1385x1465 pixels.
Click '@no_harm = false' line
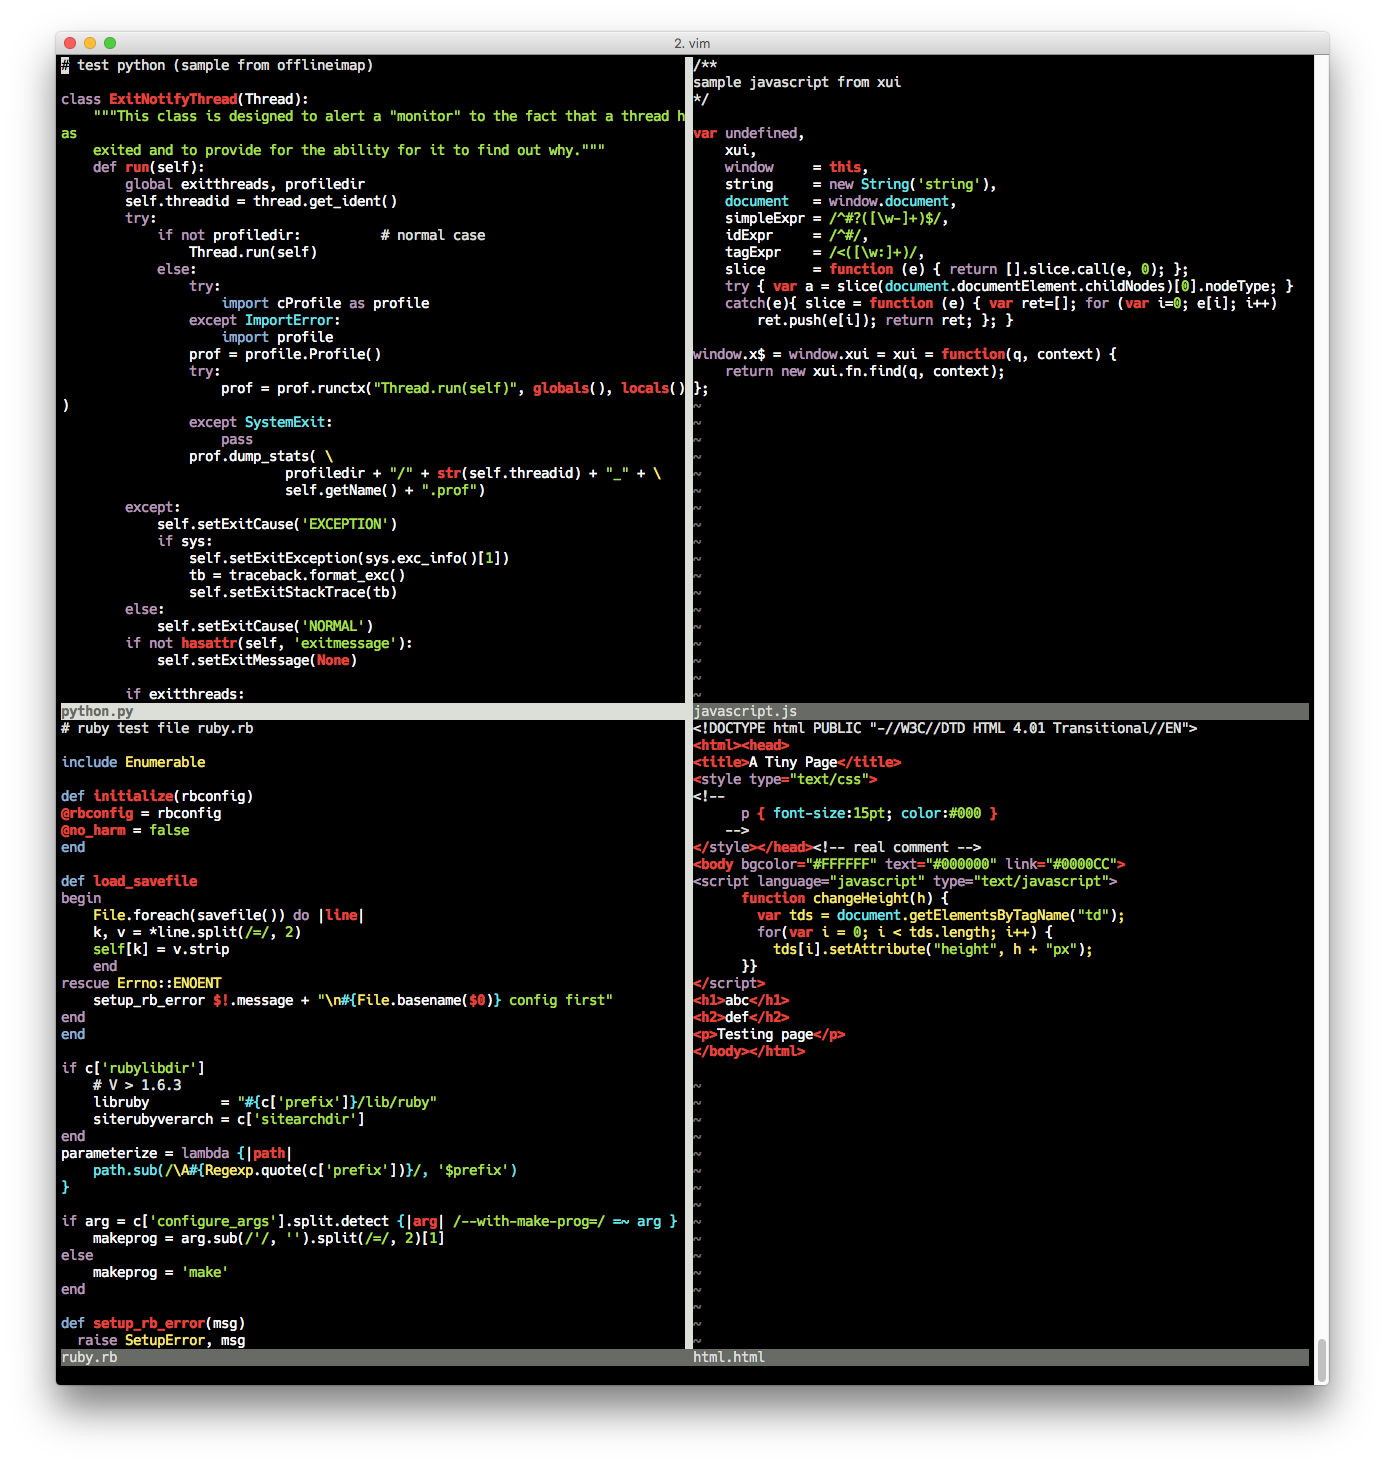point(125,830)
